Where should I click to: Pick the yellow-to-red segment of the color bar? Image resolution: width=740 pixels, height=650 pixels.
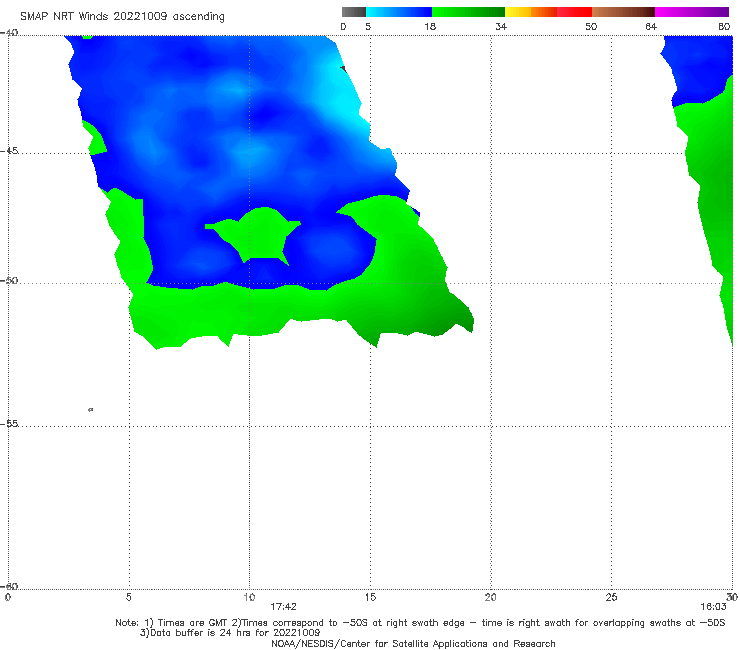pyautogui.click(x=548, y=12)
